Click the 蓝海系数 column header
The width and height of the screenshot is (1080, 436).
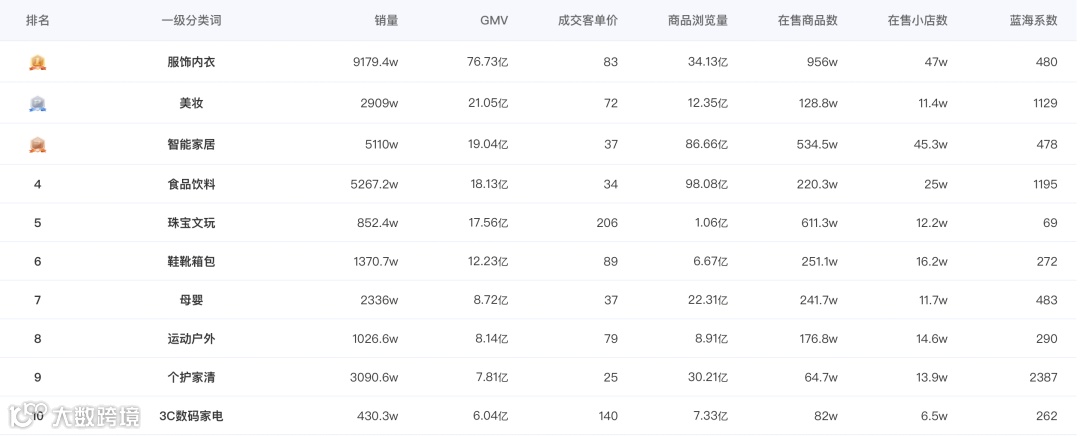coord(1033,21)
